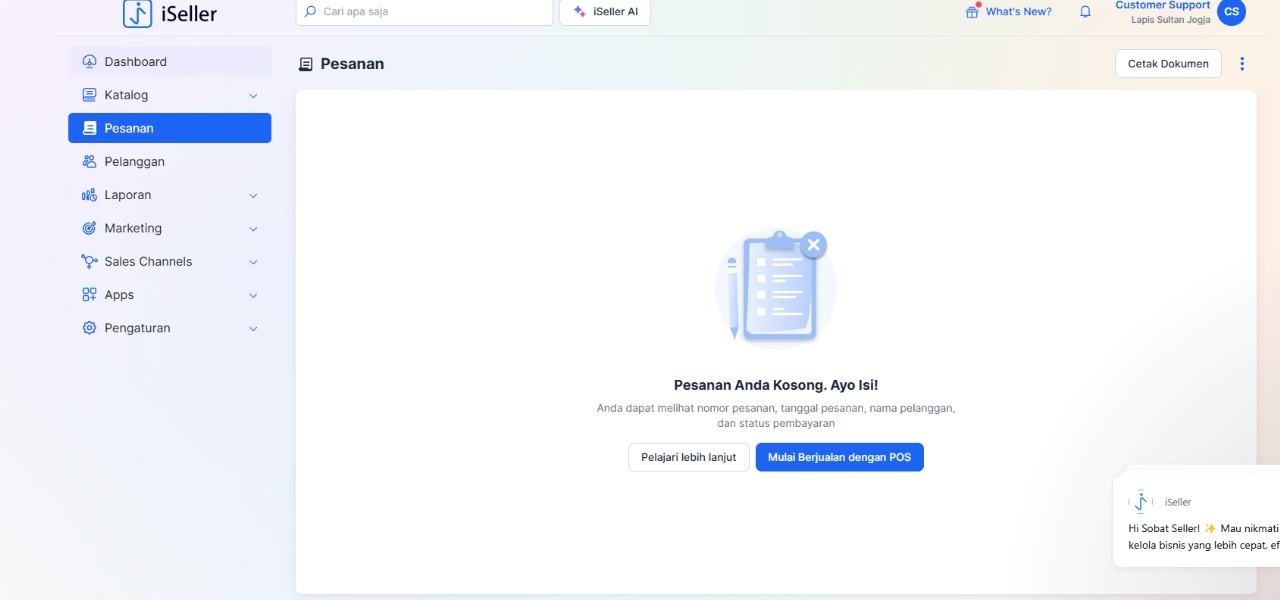Expand the Katalog submenu chevron
Image resolution: width=1280 pixels, height=600 pixels.
(253, 96)
